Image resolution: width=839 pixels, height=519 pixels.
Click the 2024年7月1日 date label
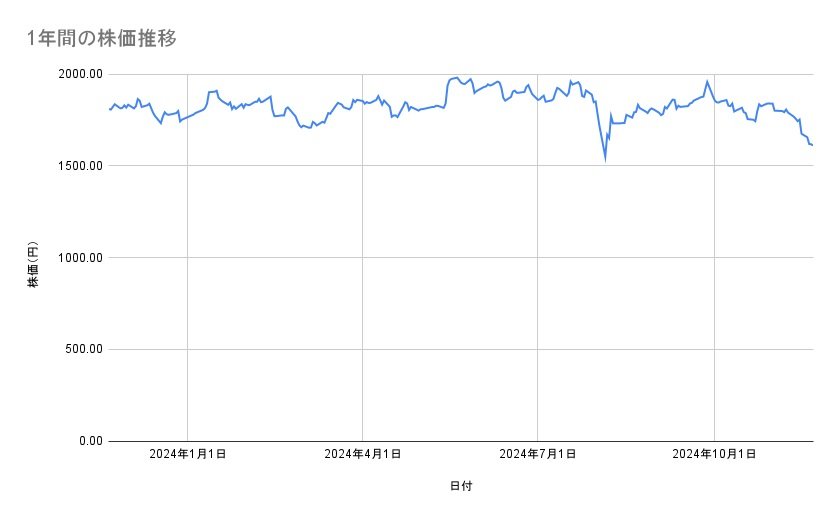click(x=538, y=455)
